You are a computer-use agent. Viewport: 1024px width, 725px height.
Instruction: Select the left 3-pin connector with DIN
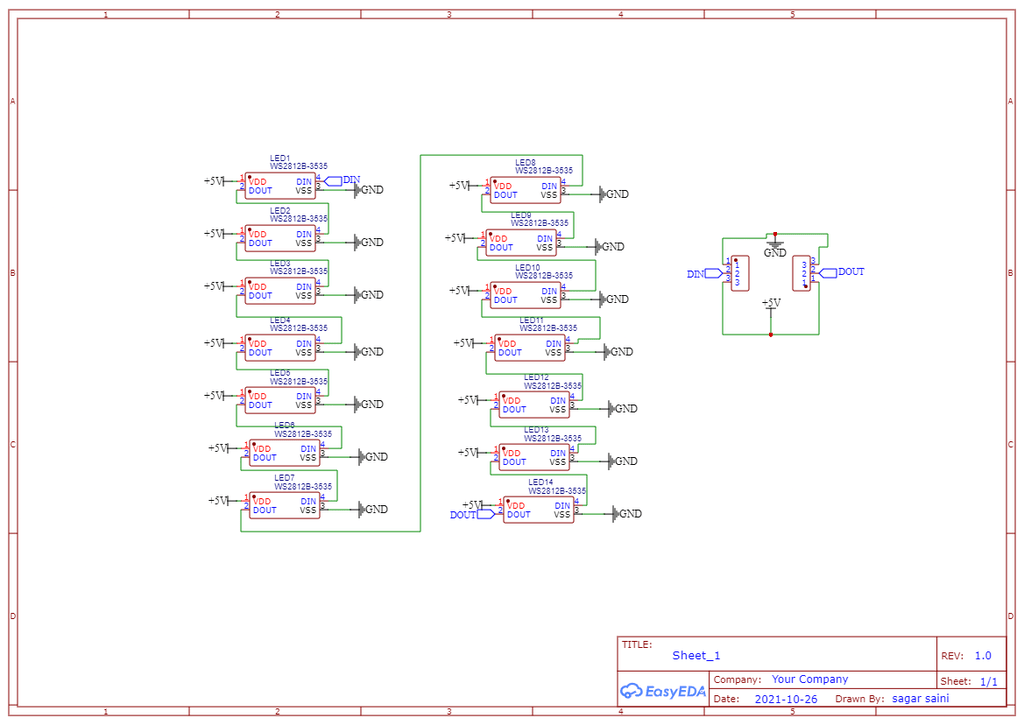(x=740, y=273)
